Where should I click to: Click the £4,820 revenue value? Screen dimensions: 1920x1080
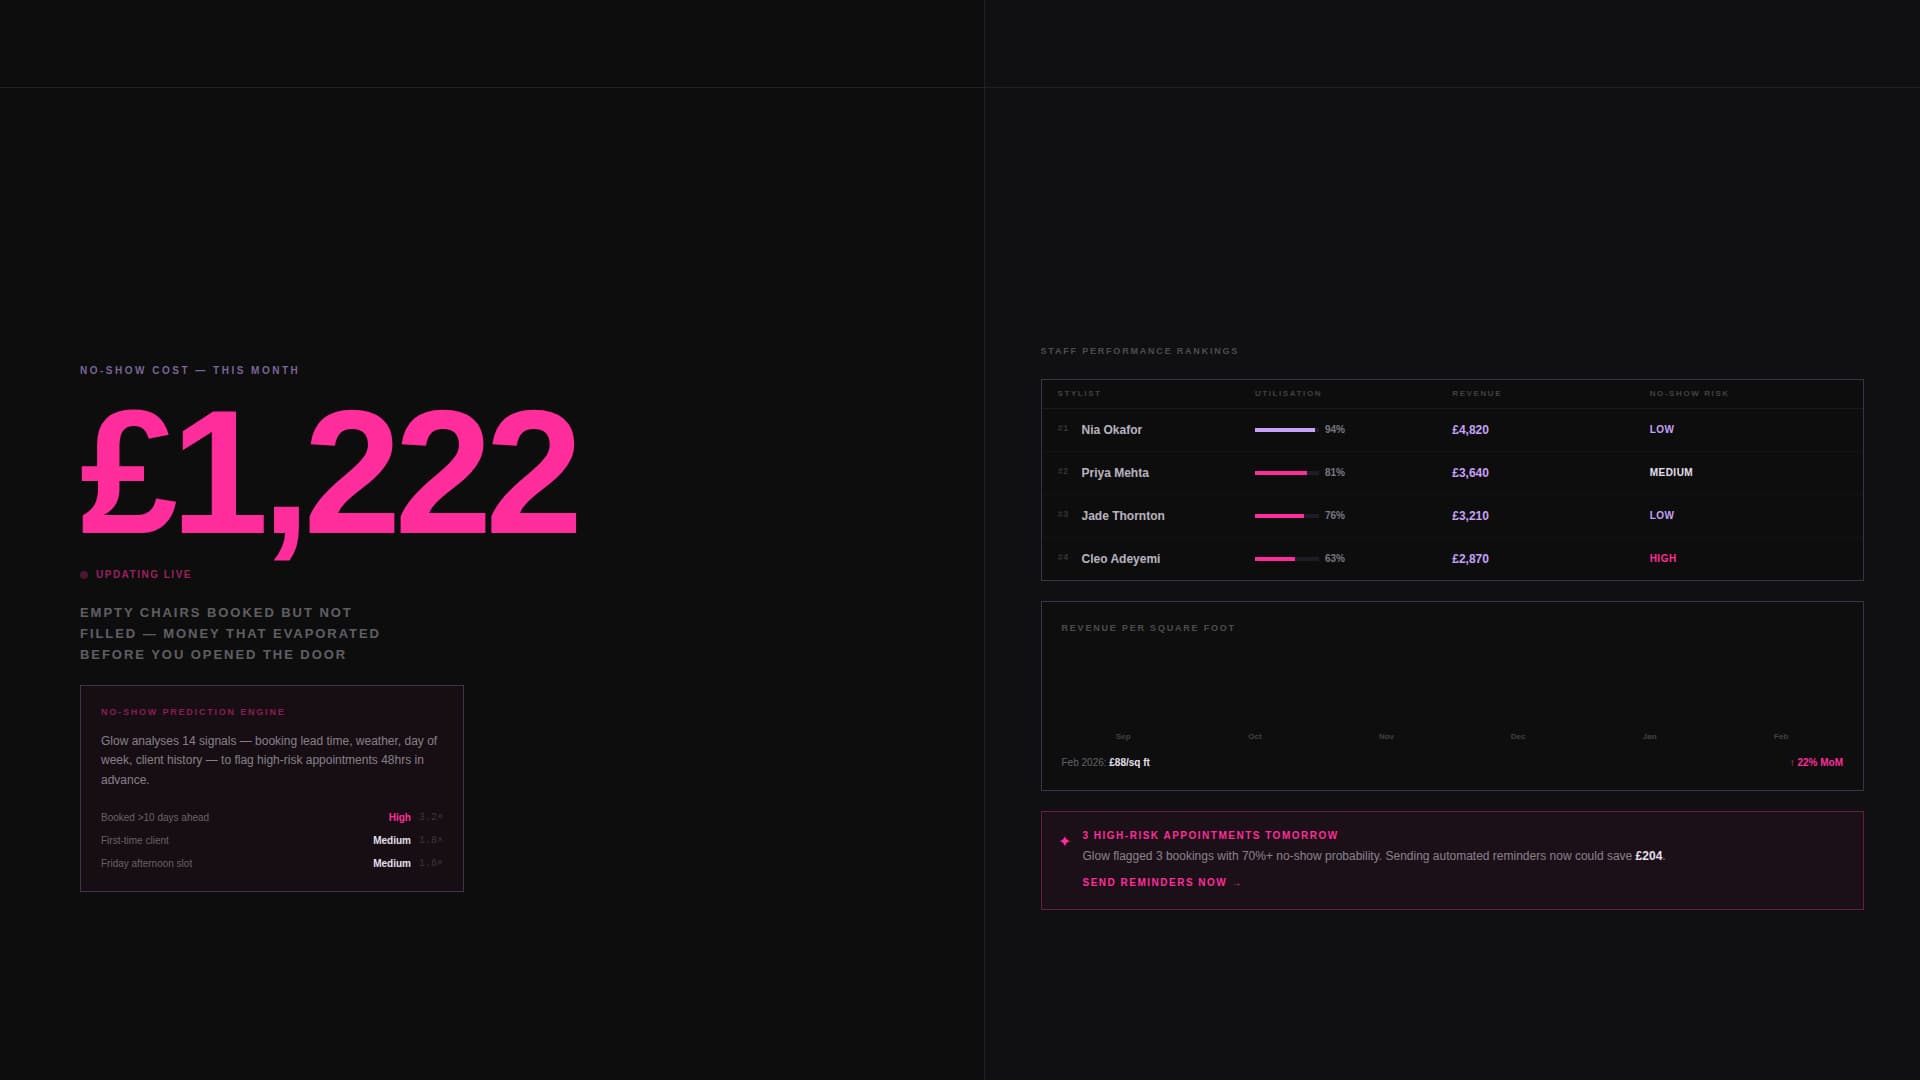pyautogui.click(x=1470, y=430)
